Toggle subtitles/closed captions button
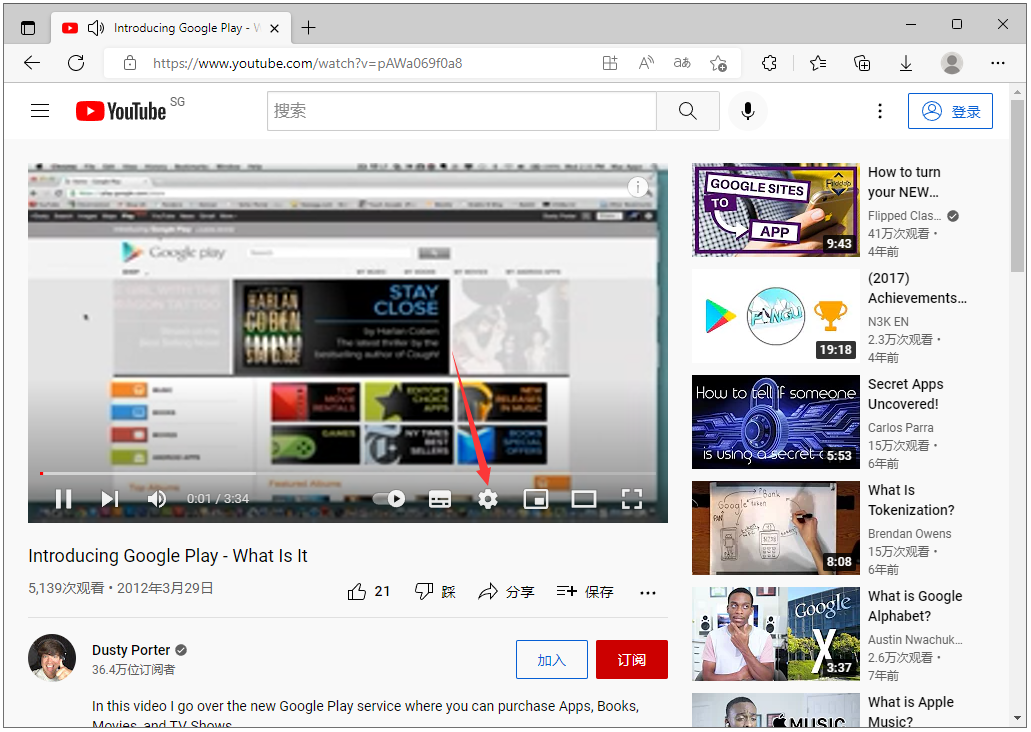This screenshot has height=732, width=1031. [x=440, y=500]
